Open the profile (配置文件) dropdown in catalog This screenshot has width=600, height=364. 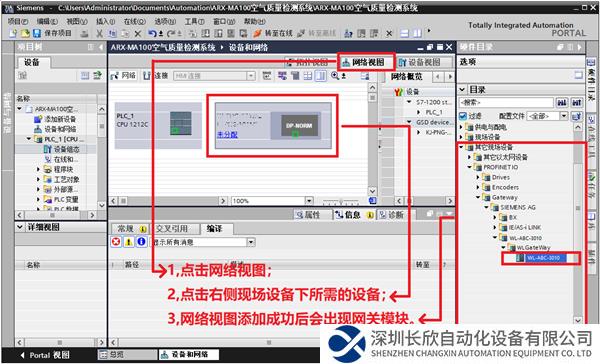pos(564,116)
